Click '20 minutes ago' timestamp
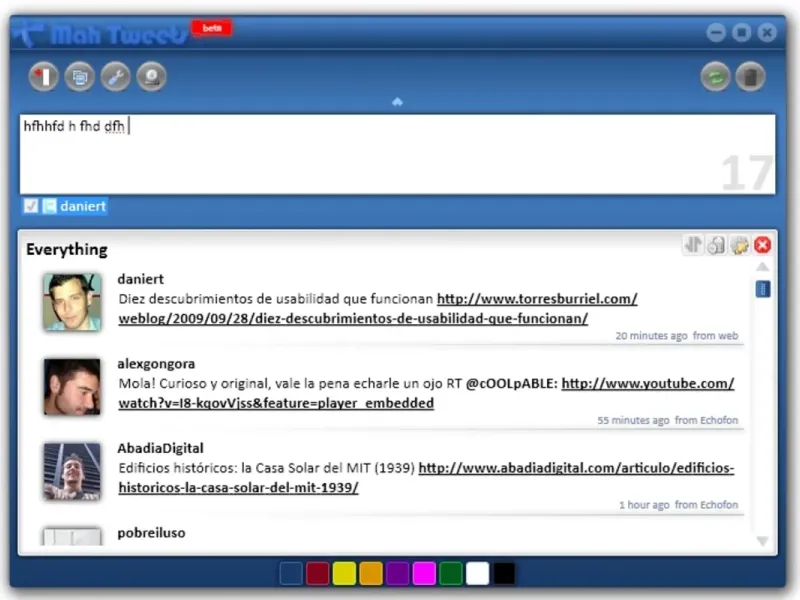The width and height of the screenshot is (800, 600). tap(651, 336)
